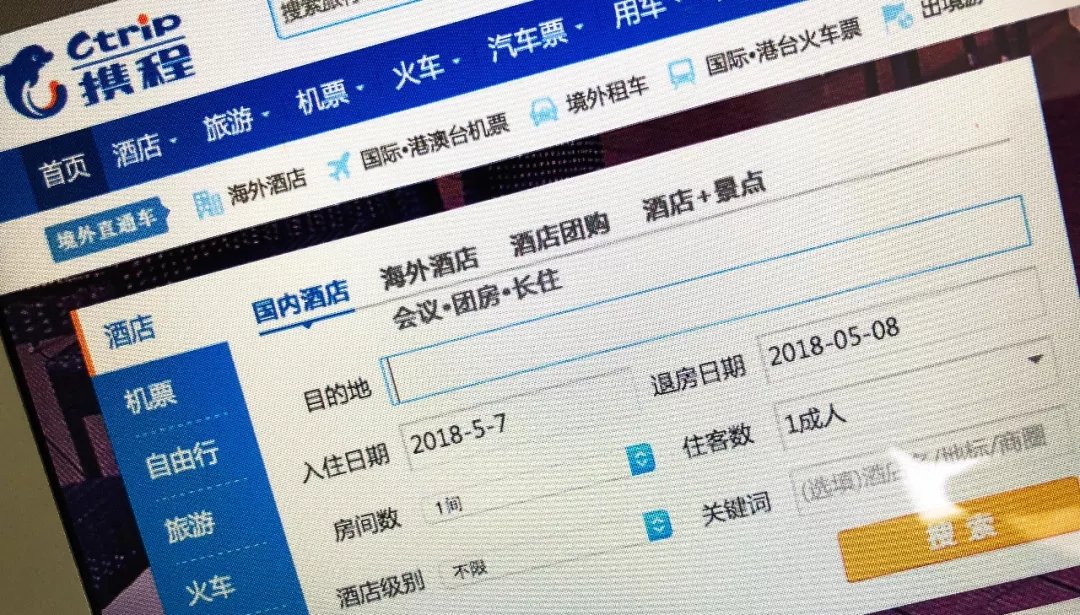Click the dropdown arrow of 住客数
The image size is (1080, 615).
point(1036,359)
